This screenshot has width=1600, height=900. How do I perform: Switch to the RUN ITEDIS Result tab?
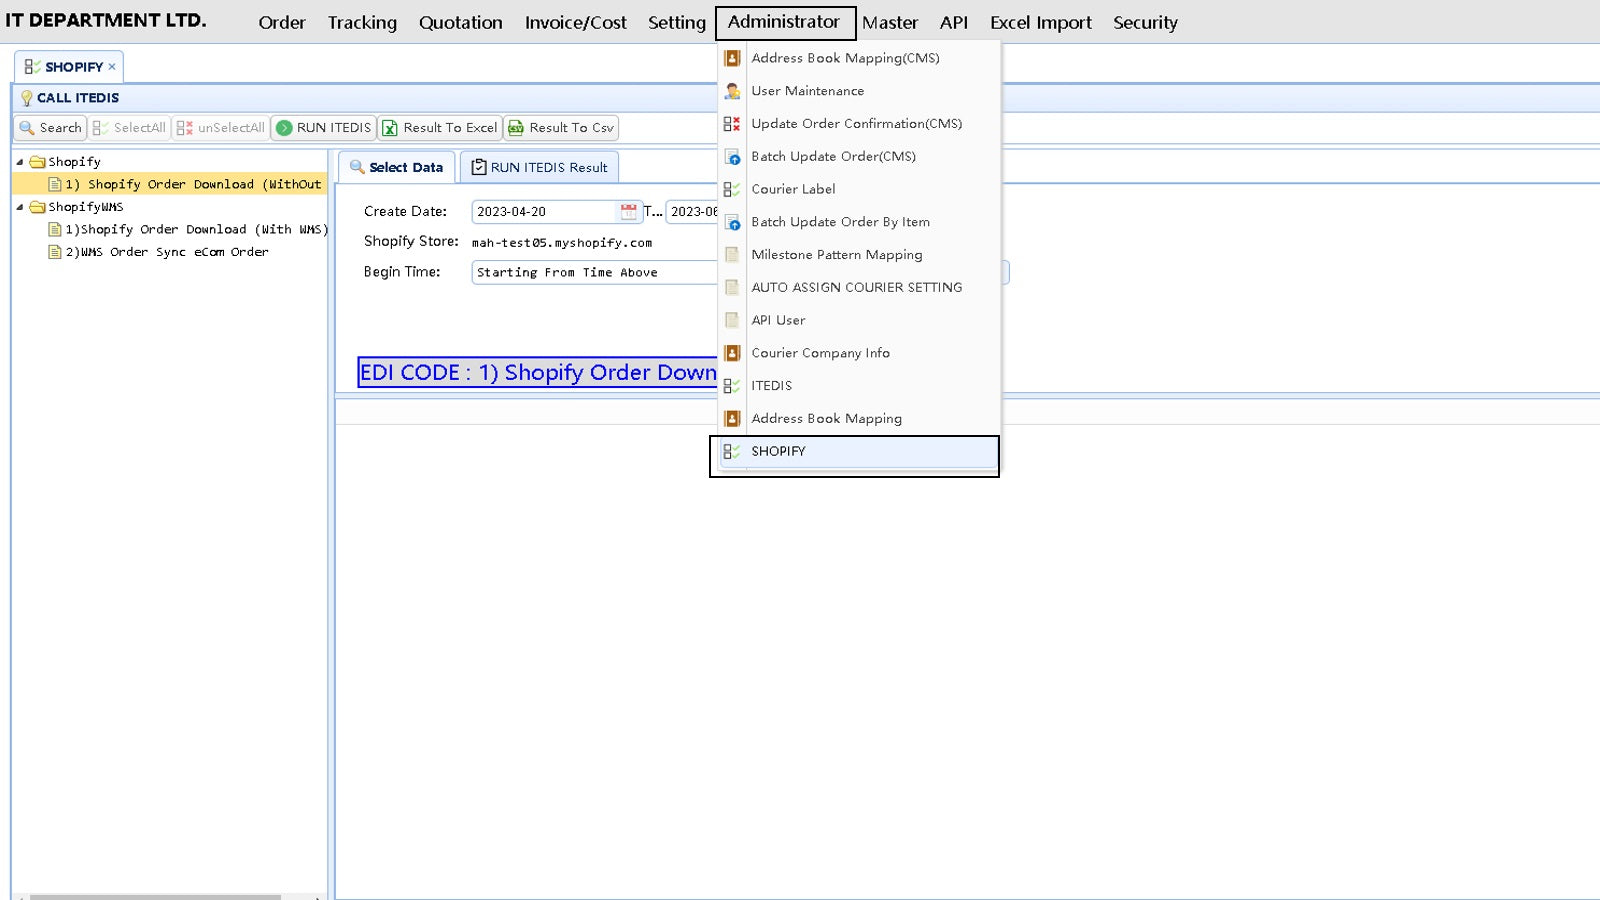tap(539, 167)
